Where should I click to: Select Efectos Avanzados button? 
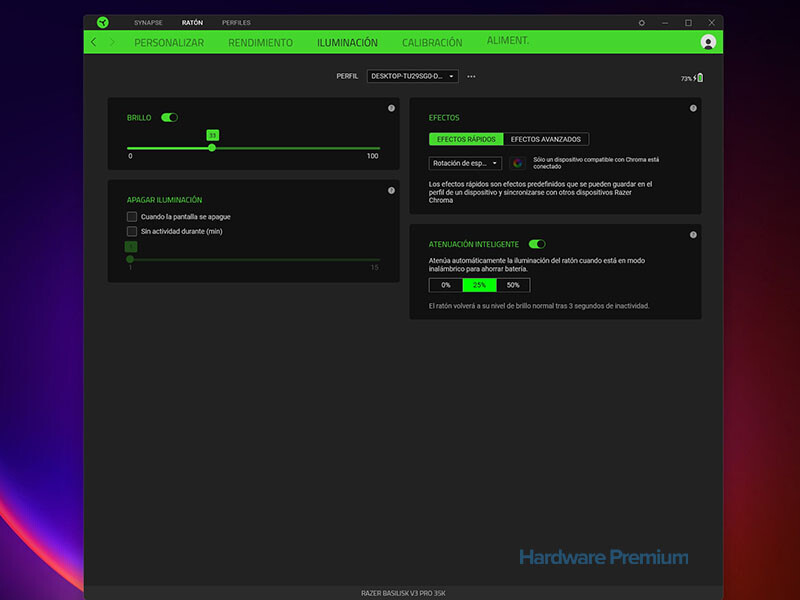click(545, 139)
